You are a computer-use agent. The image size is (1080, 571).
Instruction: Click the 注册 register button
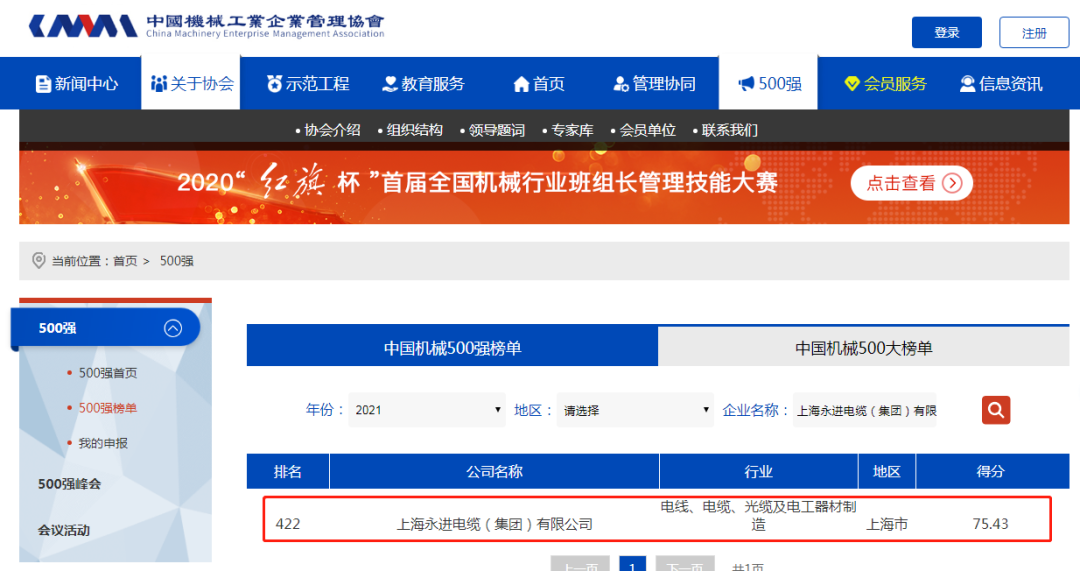1034,33
